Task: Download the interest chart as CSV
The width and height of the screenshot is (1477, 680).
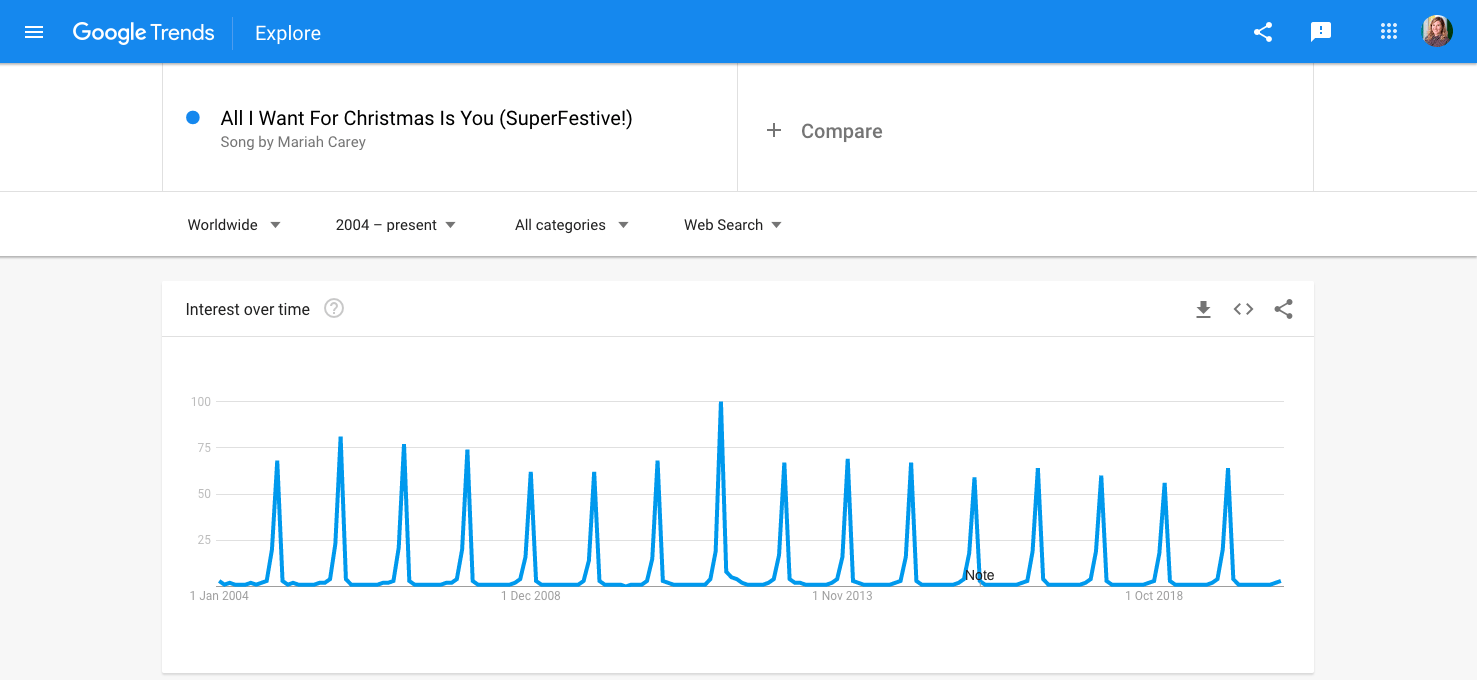Action: [1203, 310]
